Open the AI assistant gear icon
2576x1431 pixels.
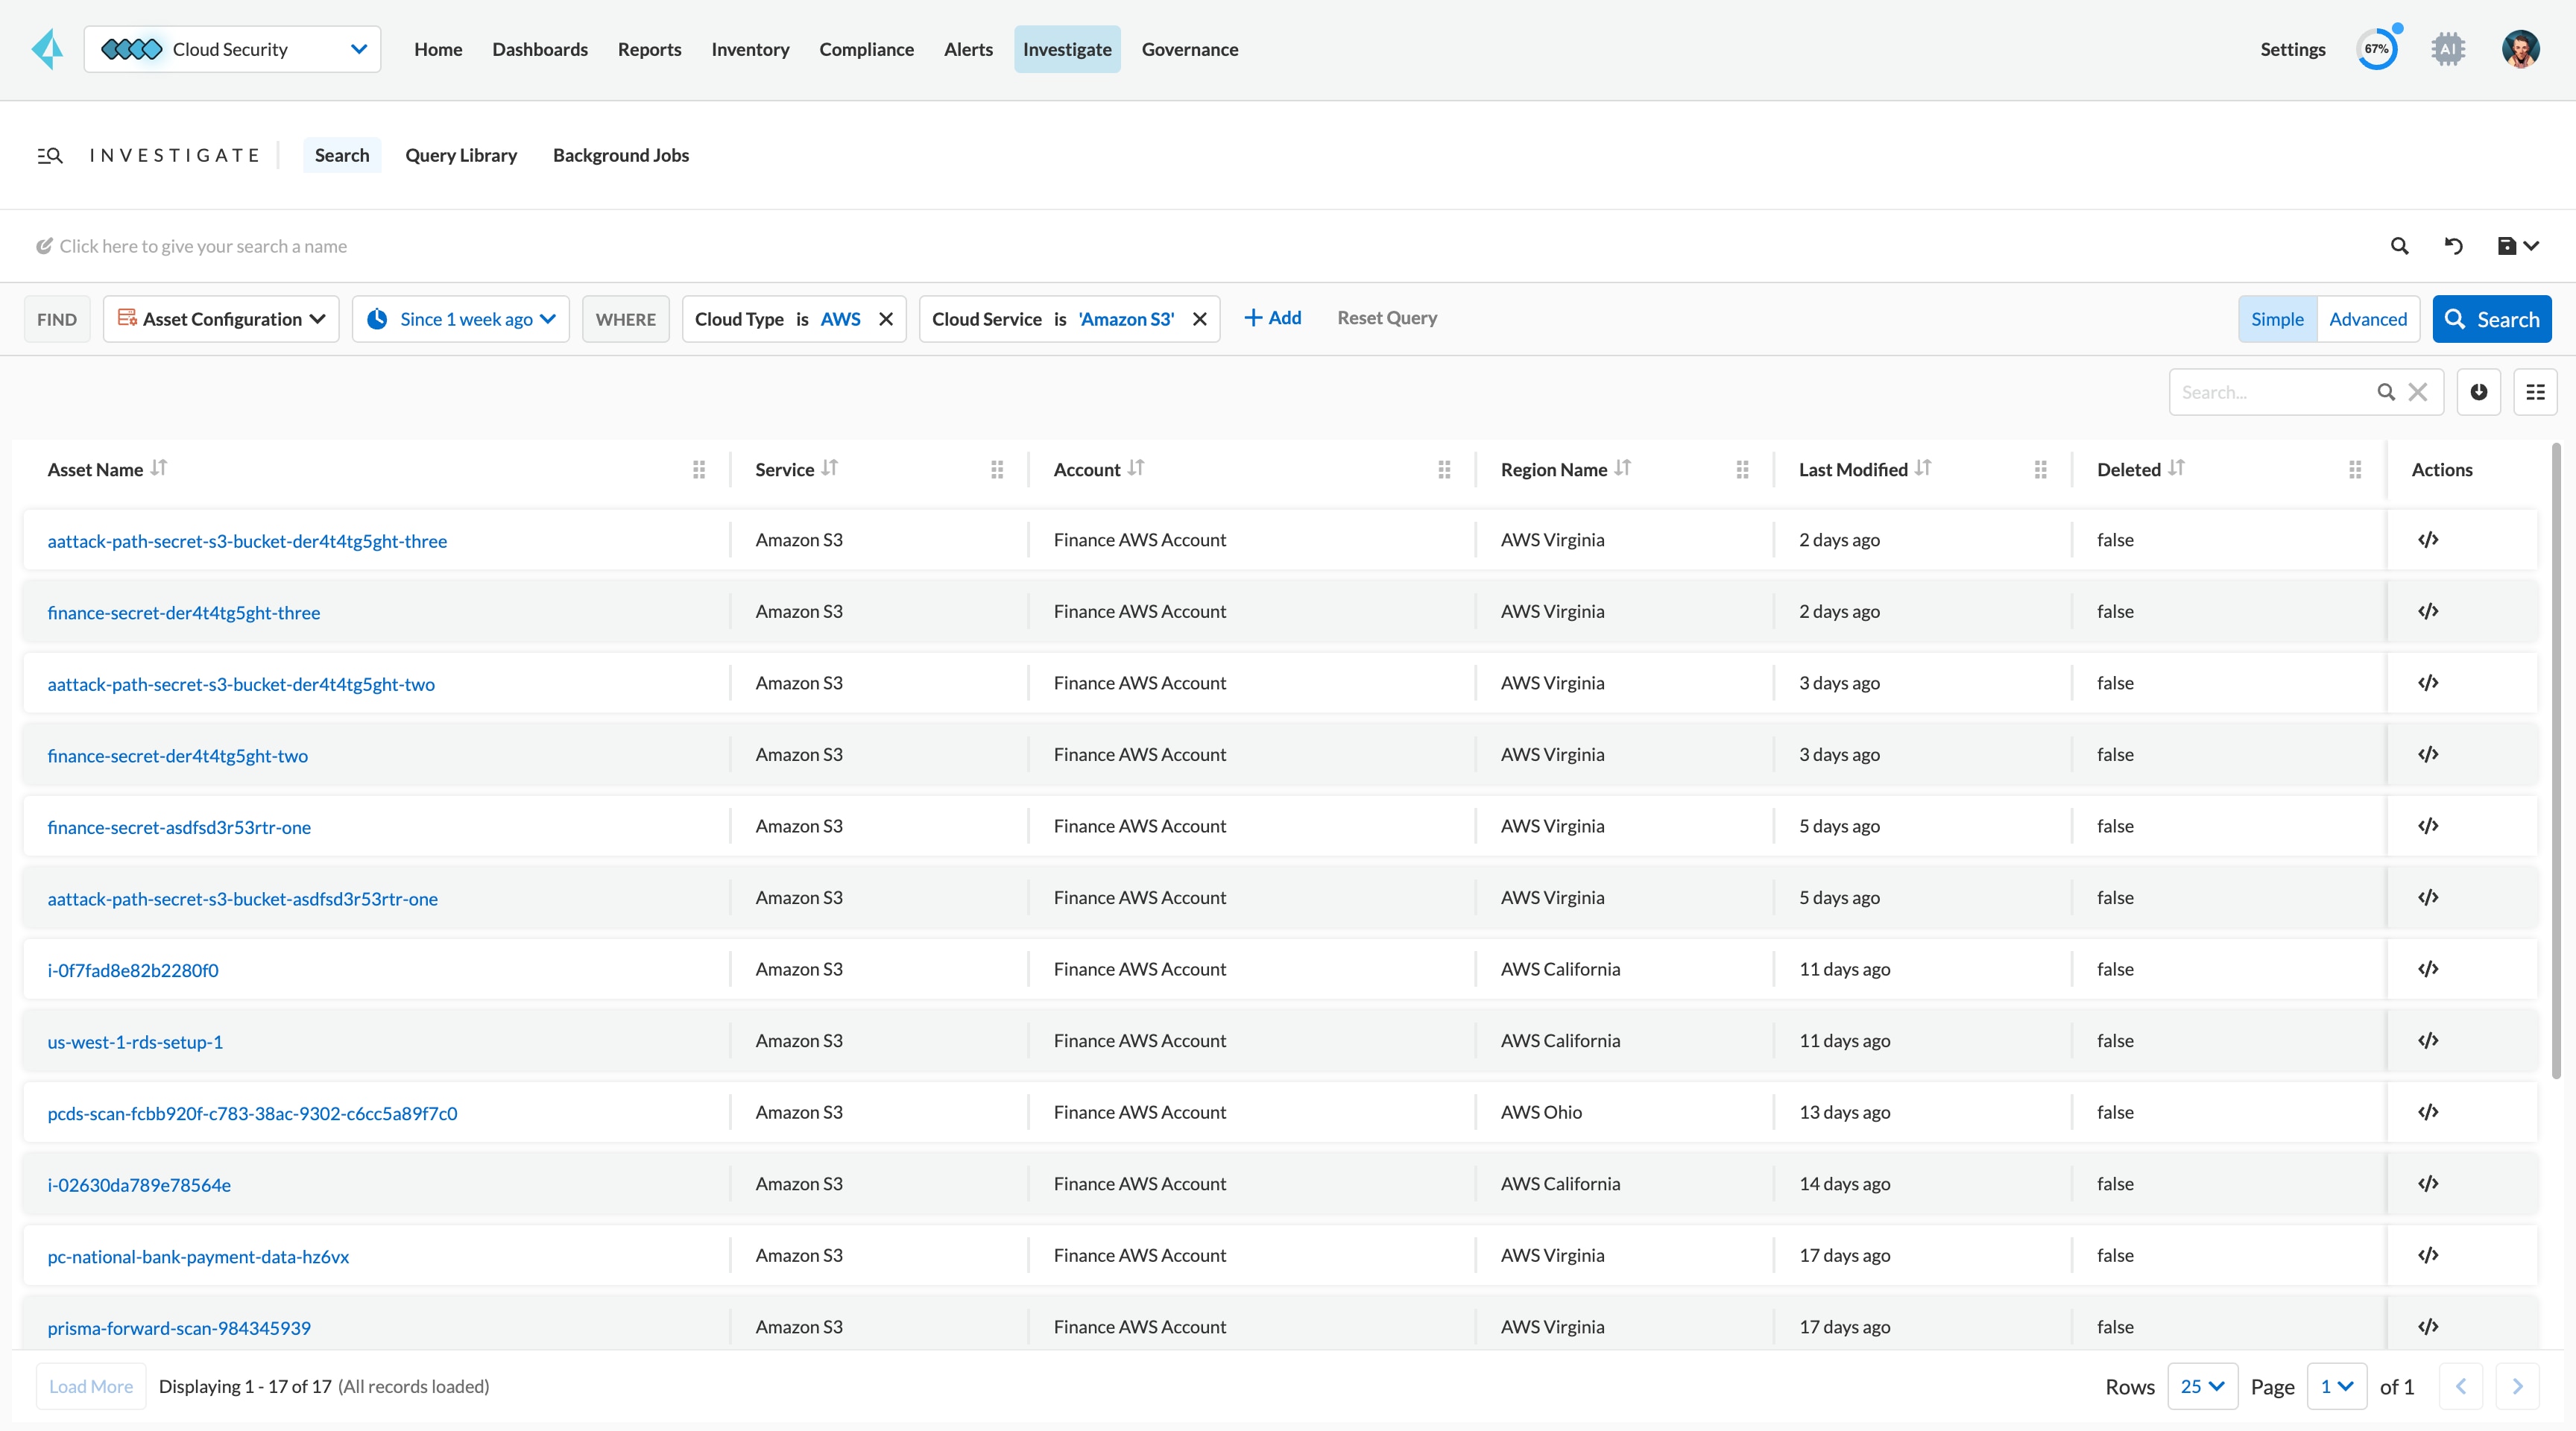pyautogui.click(x=2448, y=49)
